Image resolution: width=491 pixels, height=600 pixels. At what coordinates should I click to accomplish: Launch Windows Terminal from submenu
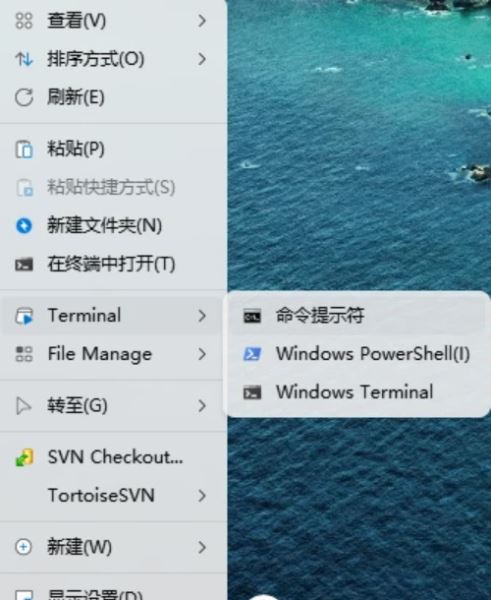pyautogui.click(x=356, y=392)
